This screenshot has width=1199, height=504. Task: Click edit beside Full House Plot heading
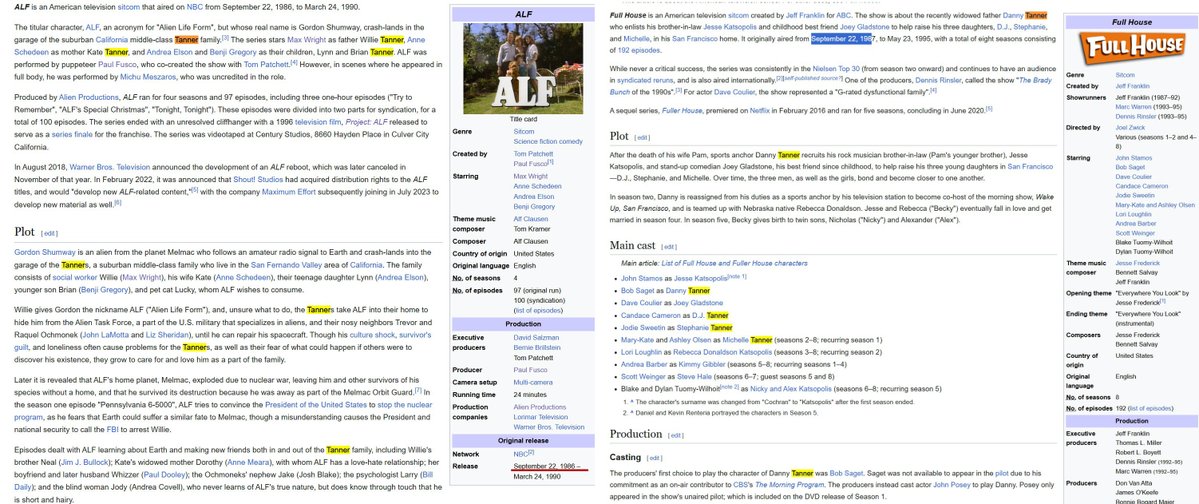click(x=642, y=138)
